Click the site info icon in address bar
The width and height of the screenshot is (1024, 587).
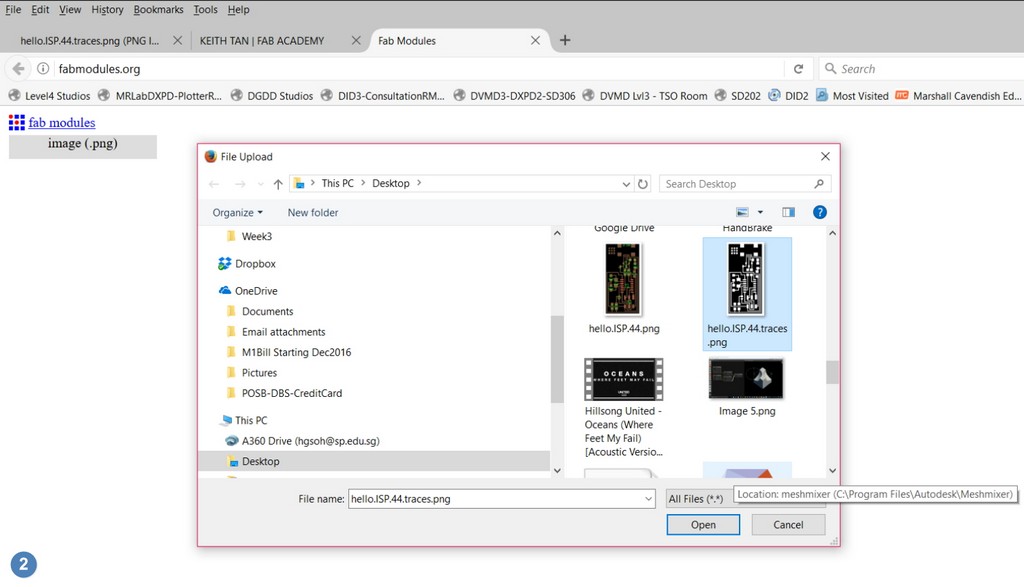pyautogui.click(x=43, y=69)
